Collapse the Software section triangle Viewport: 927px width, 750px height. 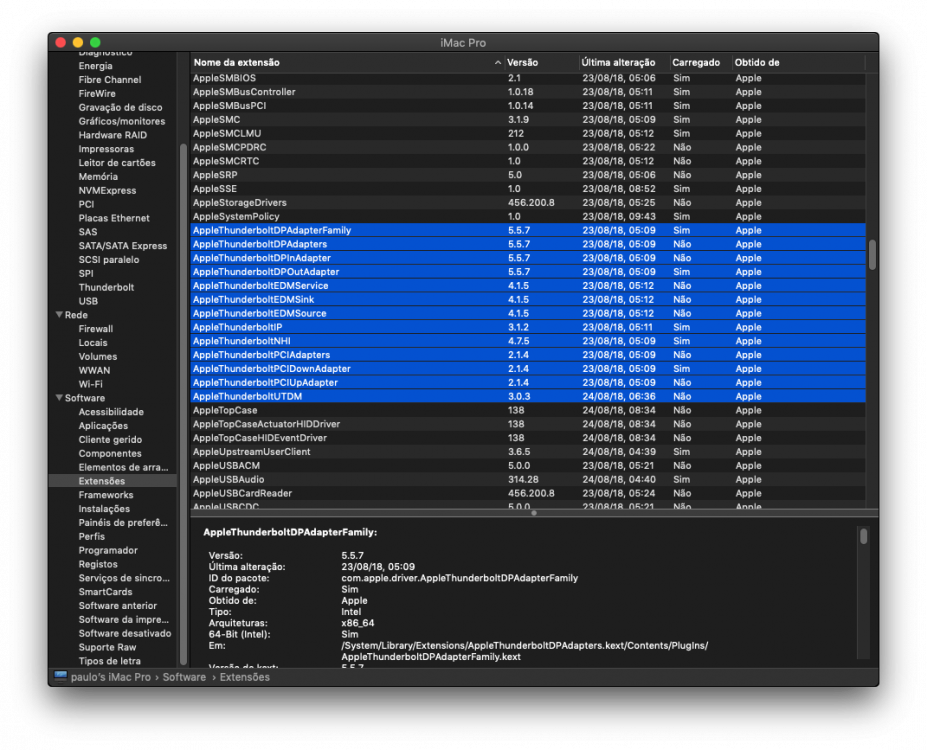[x=59, y=398]
